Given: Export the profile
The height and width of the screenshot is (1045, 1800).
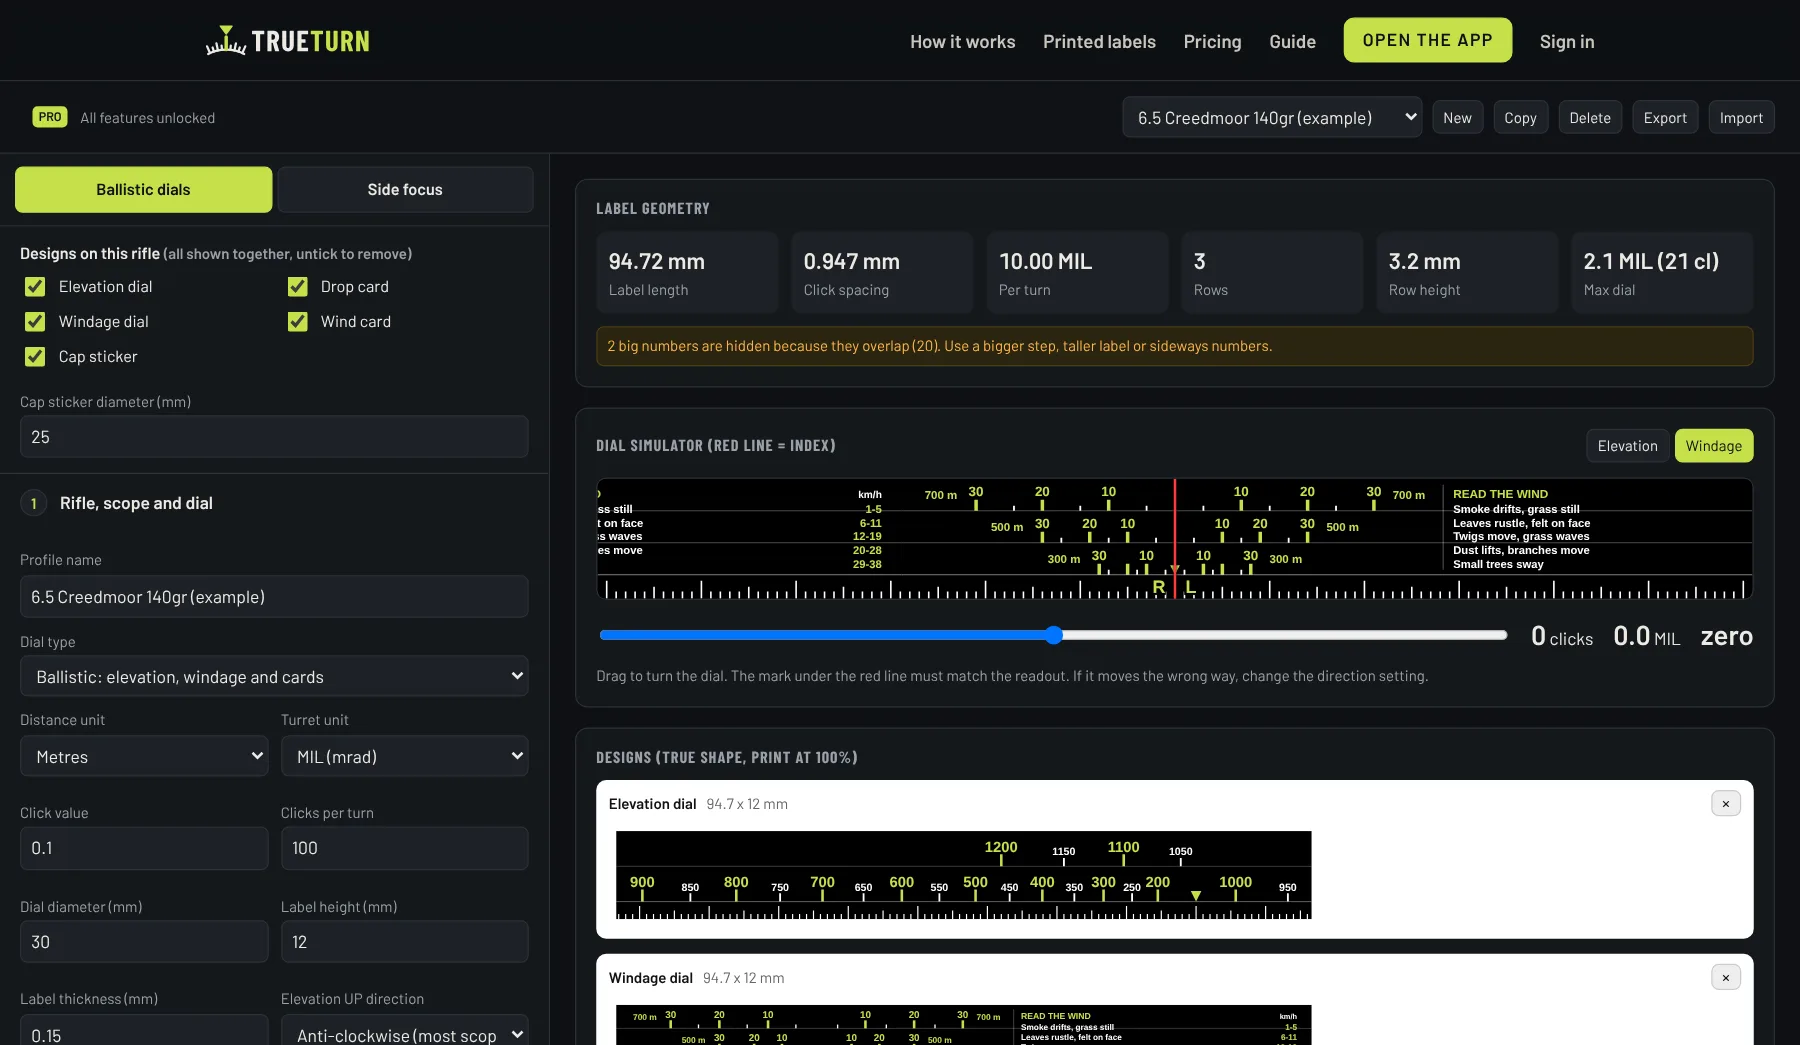Looking at the screenshot, I should tap(1665, 117).
